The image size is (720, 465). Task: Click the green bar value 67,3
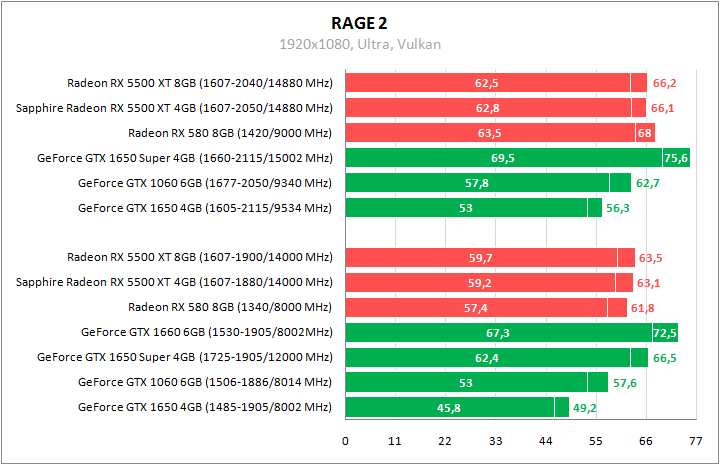pyautogui.click(x=498, y=333)
